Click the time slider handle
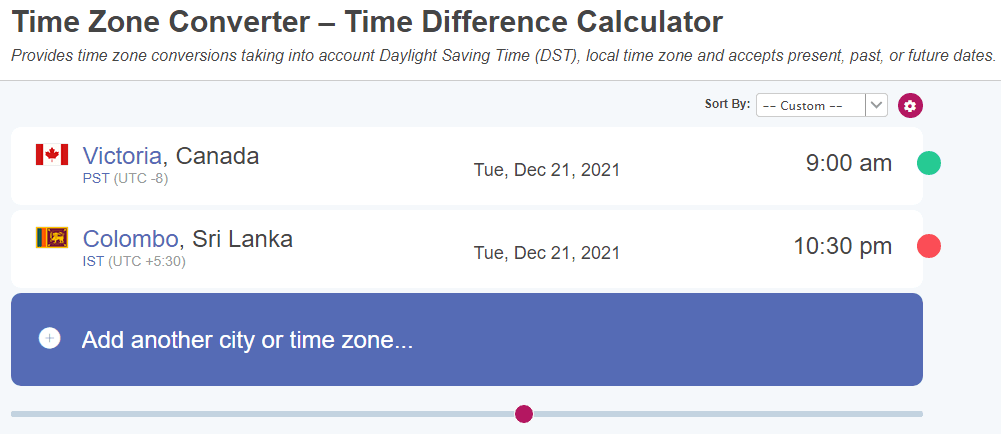The height and width of the screenshot is (434, 1001). [523, 414]
